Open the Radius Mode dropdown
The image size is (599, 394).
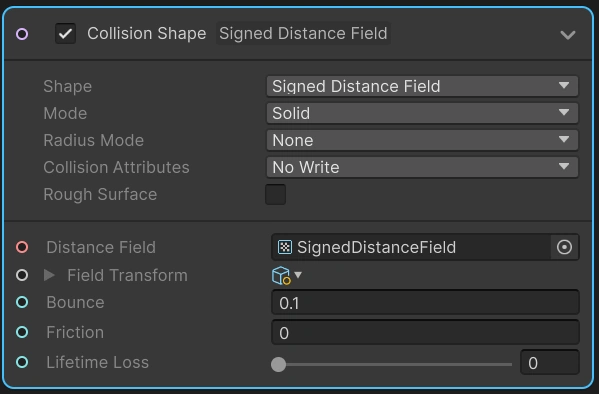(422, 140)
